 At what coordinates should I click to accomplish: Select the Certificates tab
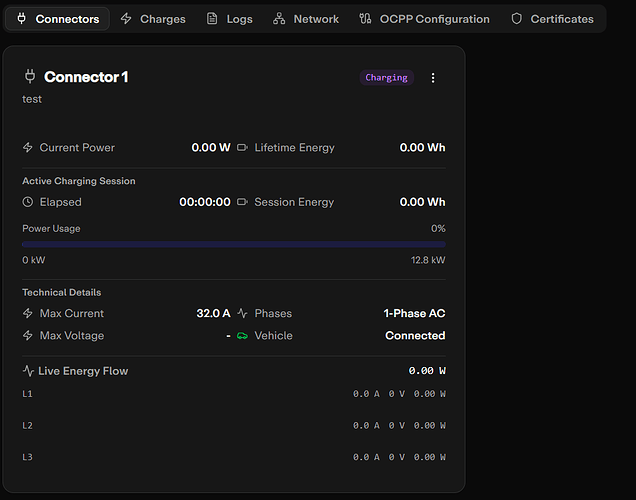tap(552, 19)
